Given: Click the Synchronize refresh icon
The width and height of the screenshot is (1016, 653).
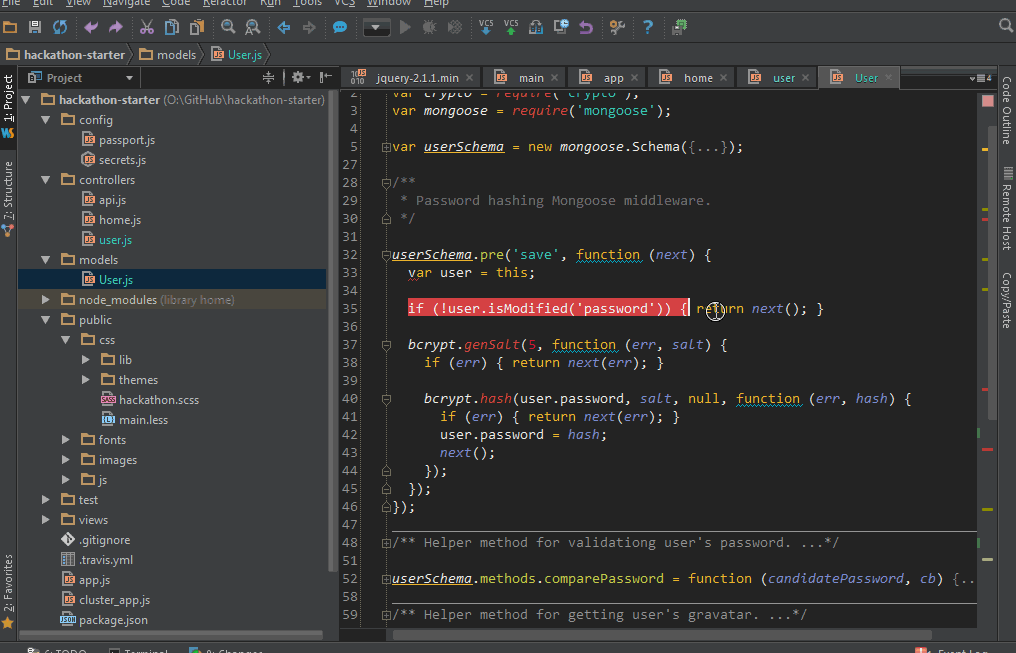Looking at the screenshot, I should coord(60,27).
